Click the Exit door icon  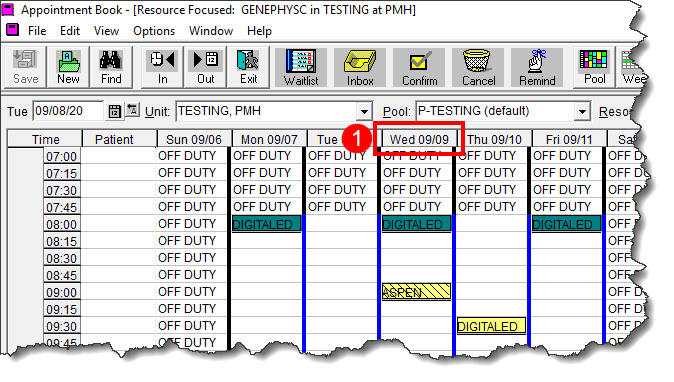(x=248, y=67)
